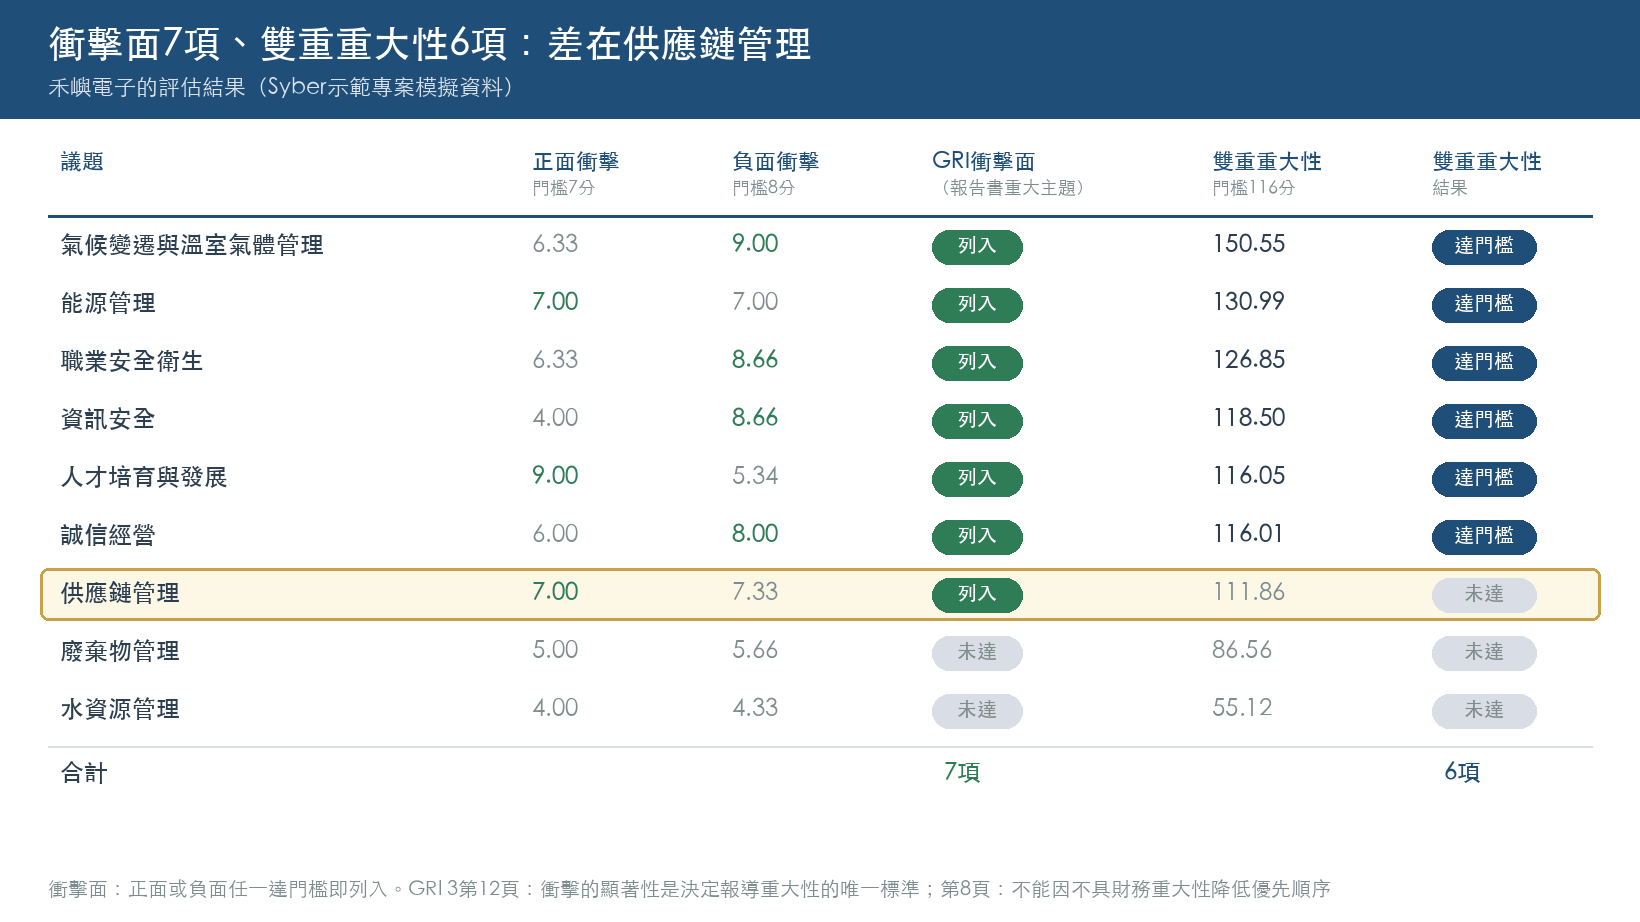Viewport: 1640px width, 922px height.
Task: Select the score "111.86"
Action: coord(1249,592)
